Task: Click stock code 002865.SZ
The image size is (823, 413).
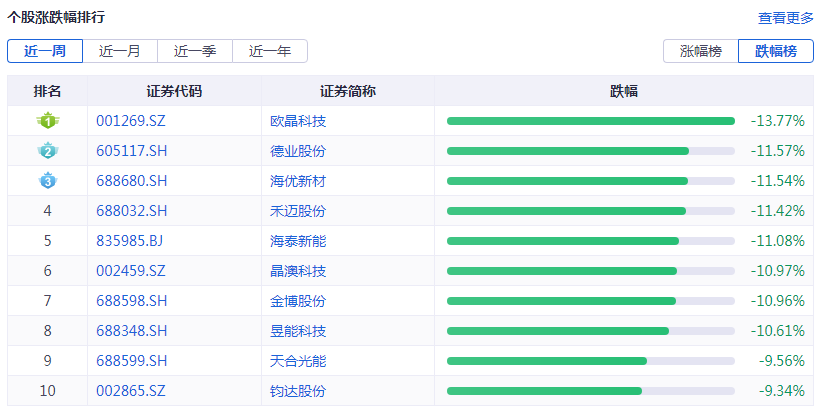Action: tap(131, 391)
